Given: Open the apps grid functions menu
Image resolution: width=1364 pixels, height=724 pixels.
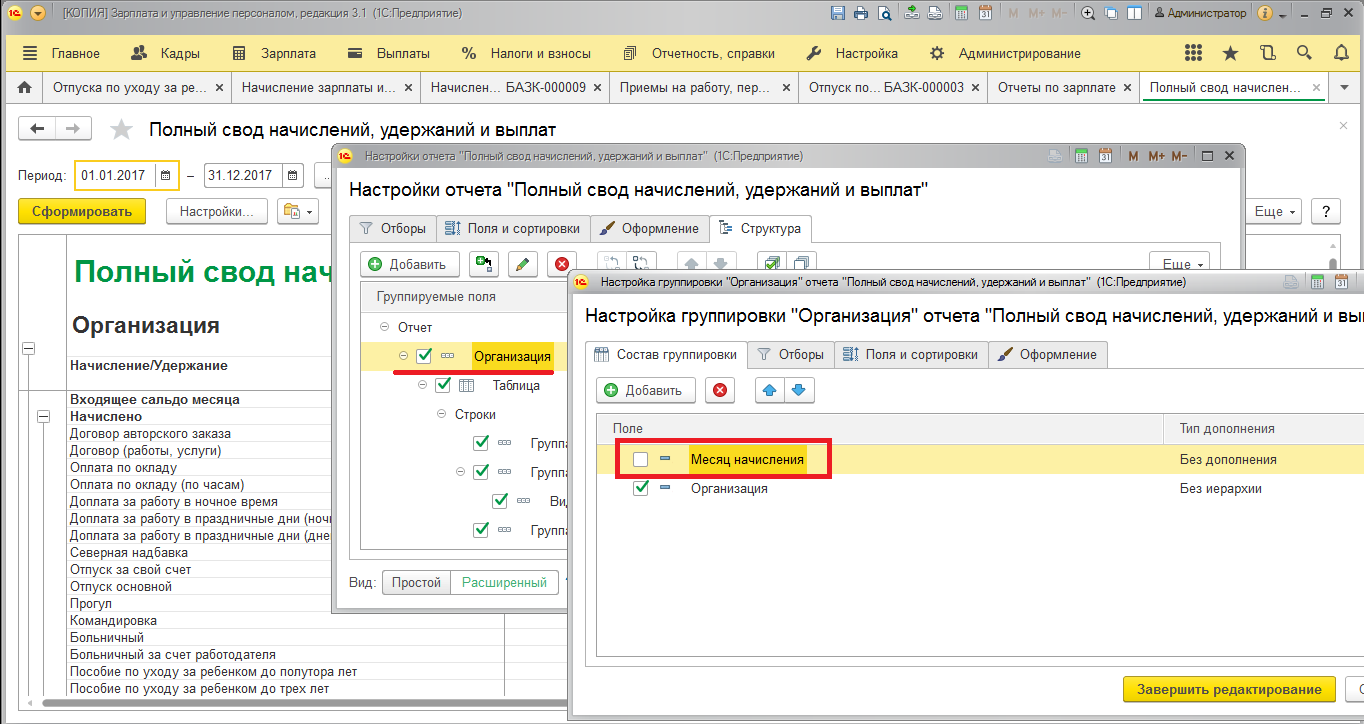Looking at the screenshot, I should pyautogui.click(x=1193, y=53).
